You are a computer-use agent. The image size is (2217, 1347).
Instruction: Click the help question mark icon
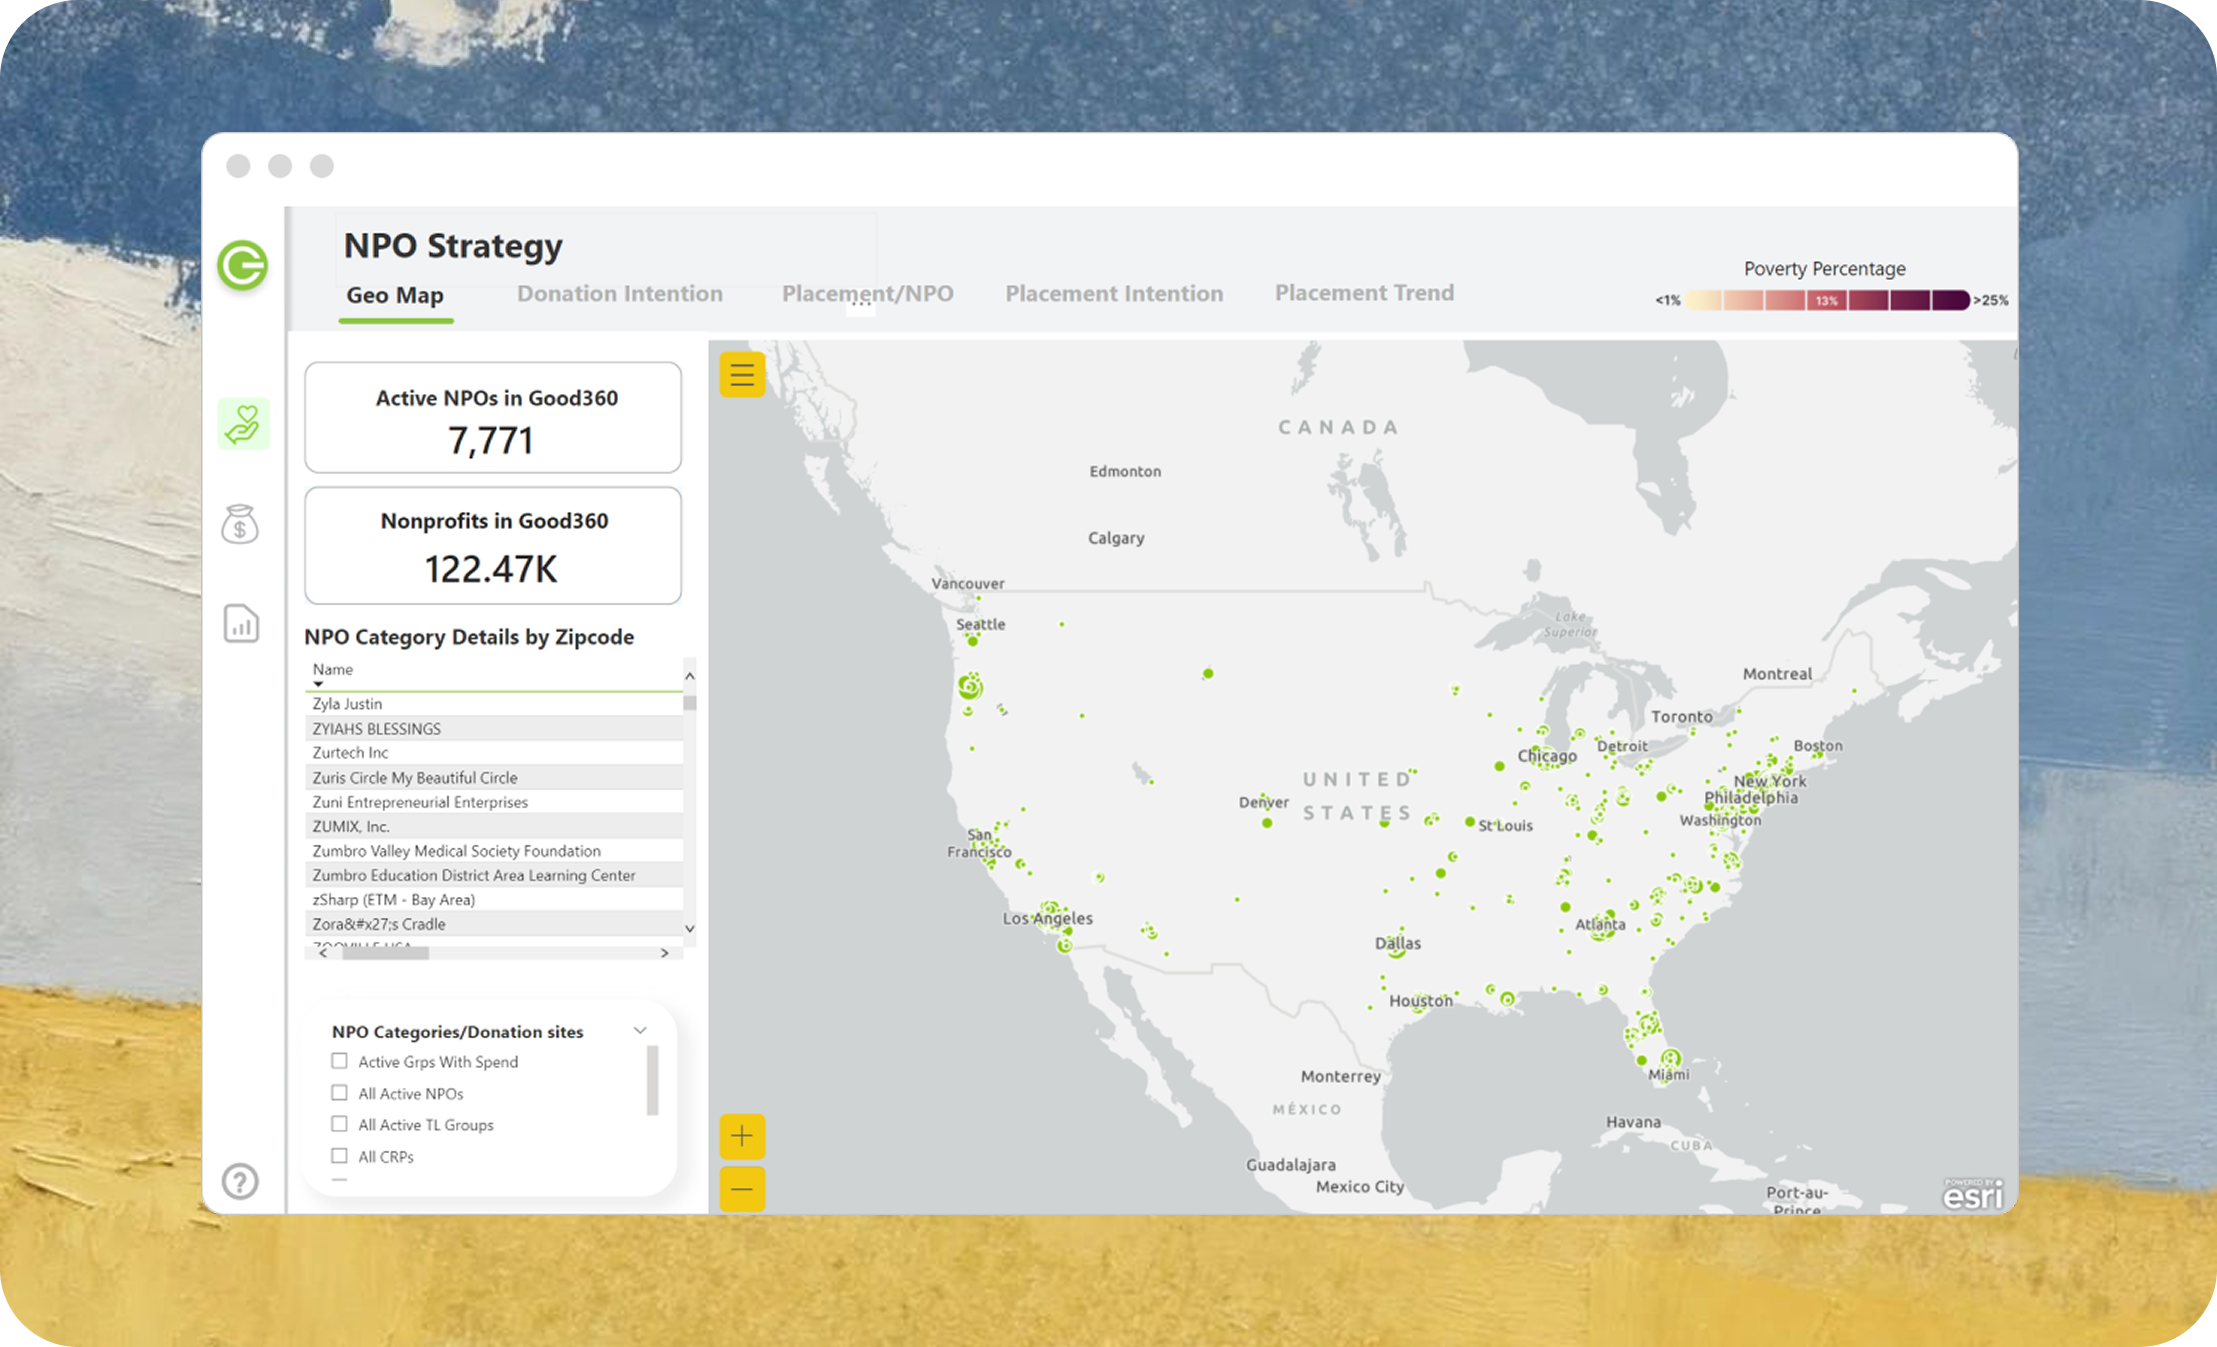tap(240, 1181)
